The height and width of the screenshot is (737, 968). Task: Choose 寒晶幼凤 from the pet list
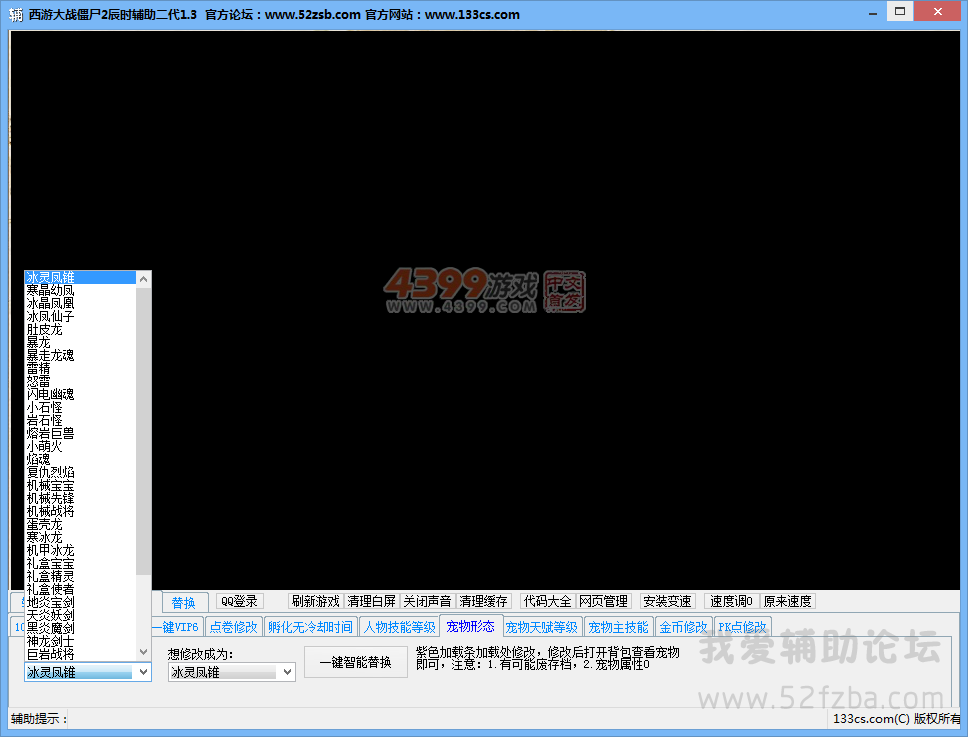pos(80,290)
